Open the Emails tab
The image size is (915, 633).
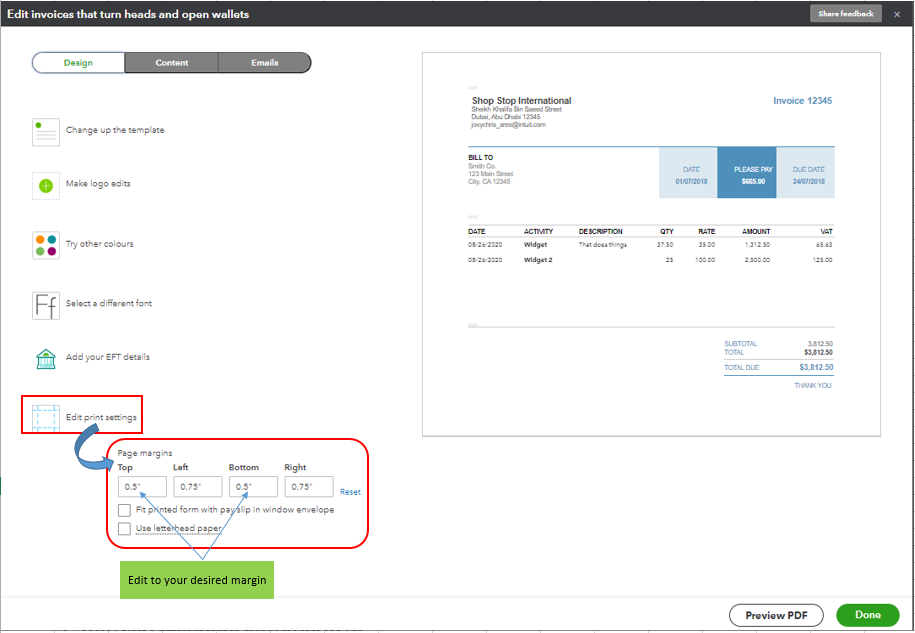pos(265,63)
